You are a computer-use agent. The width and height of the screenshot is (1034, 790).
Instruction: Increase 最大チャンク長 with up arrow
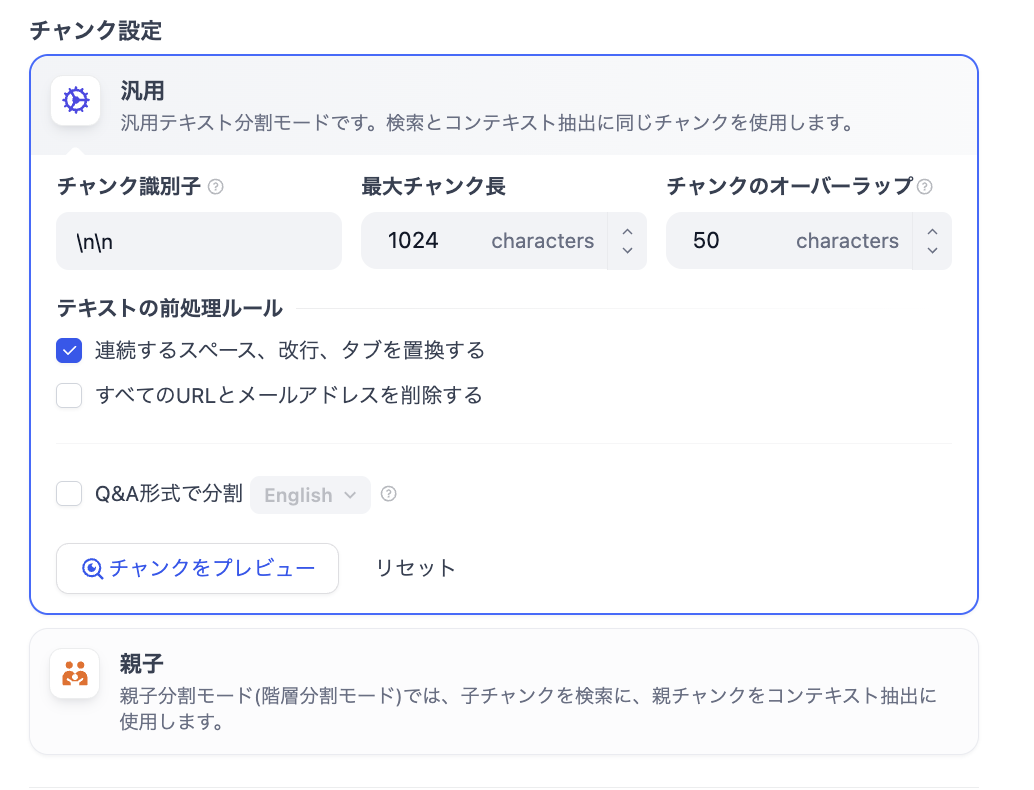[x=627, y=232]
